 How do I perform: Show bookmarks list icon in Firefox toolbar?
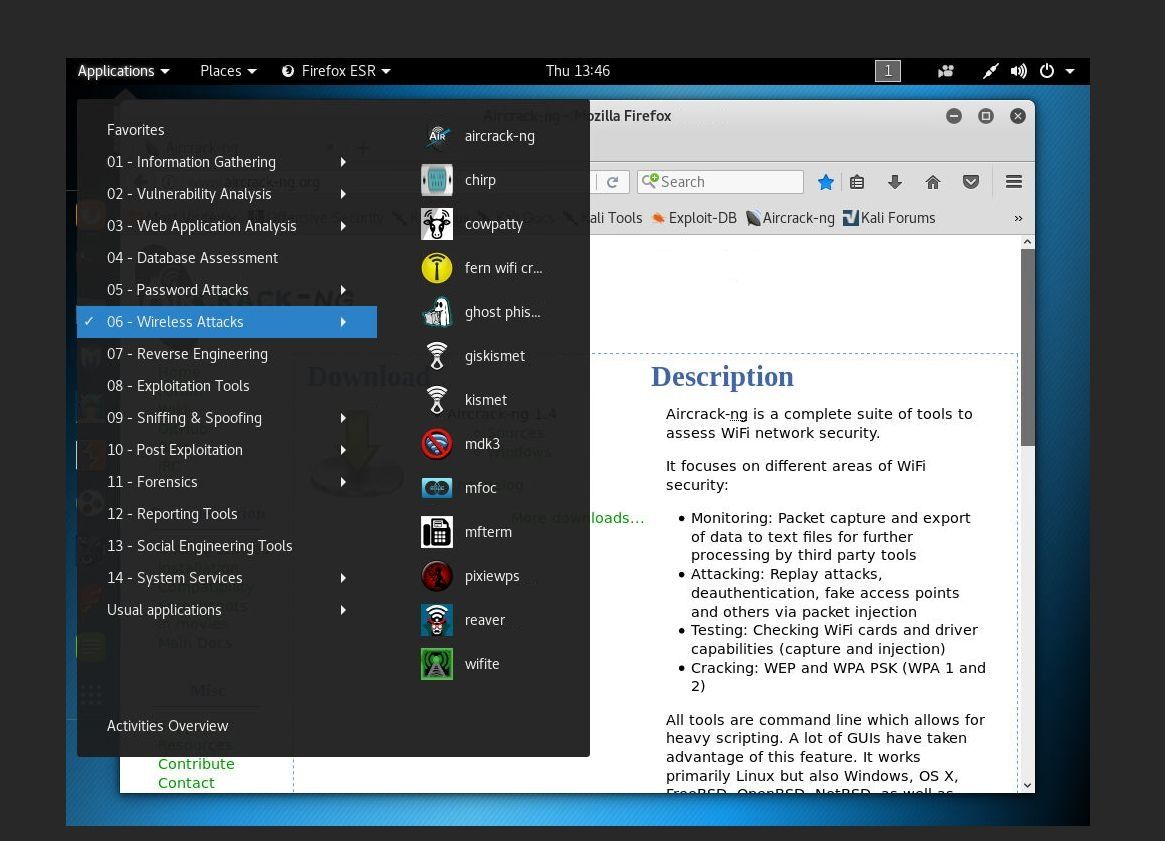(x=857, y=182)
